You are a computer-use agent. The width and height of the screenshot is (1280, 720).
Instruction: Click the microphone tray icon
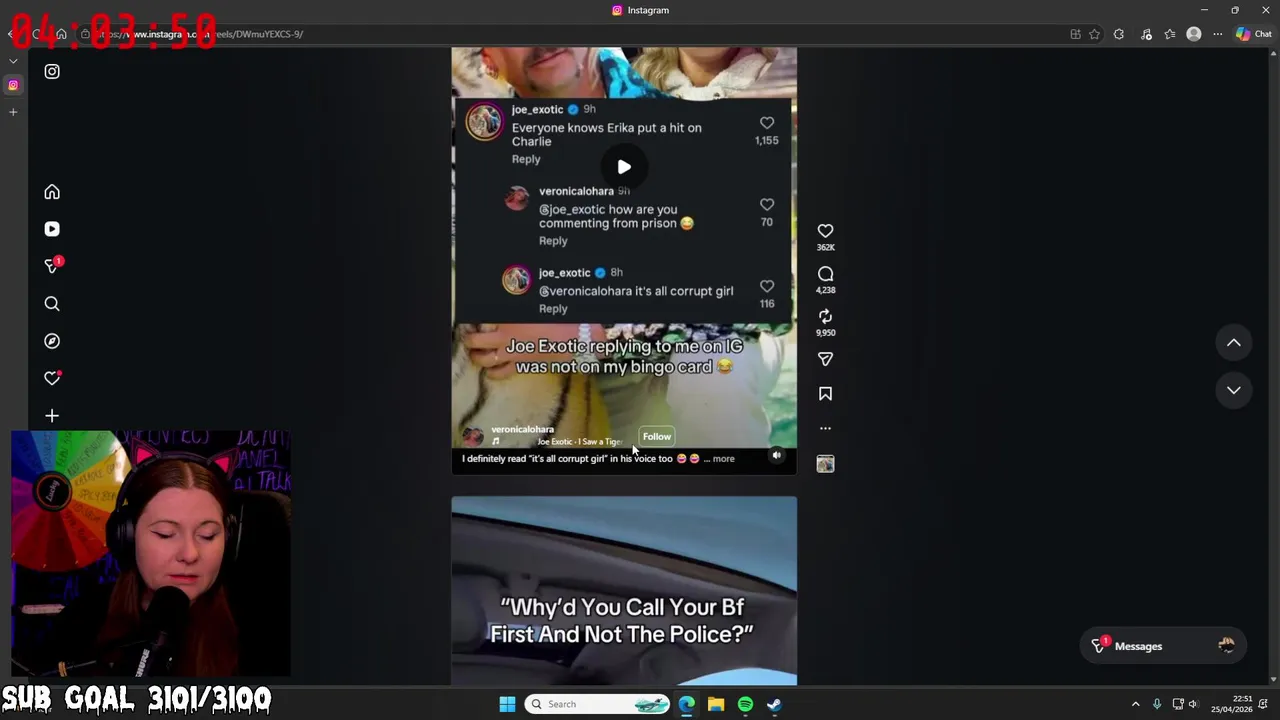pos(1157,704)
